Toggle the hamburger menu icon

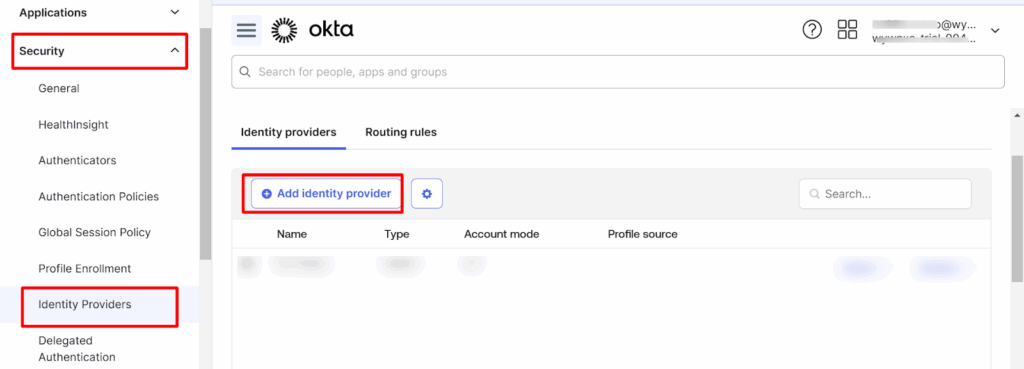246,30
